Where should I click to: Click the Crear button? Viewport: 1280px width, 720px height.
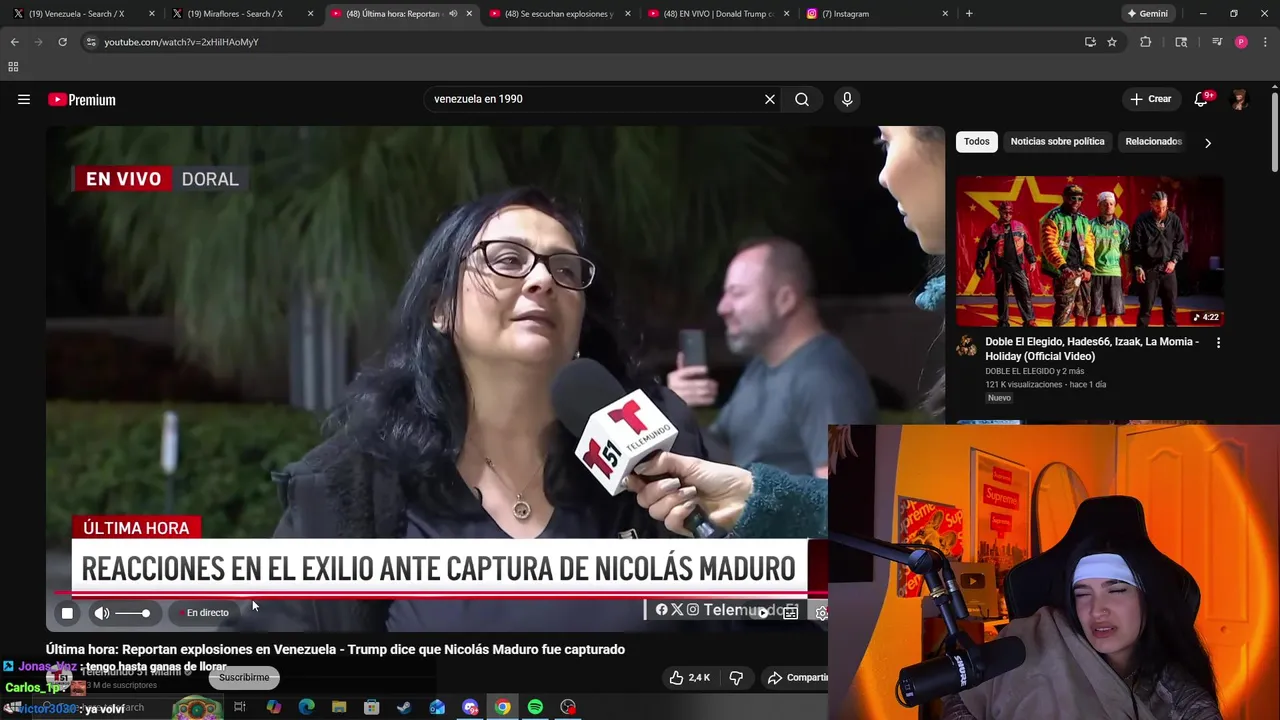pos(1151,99)
